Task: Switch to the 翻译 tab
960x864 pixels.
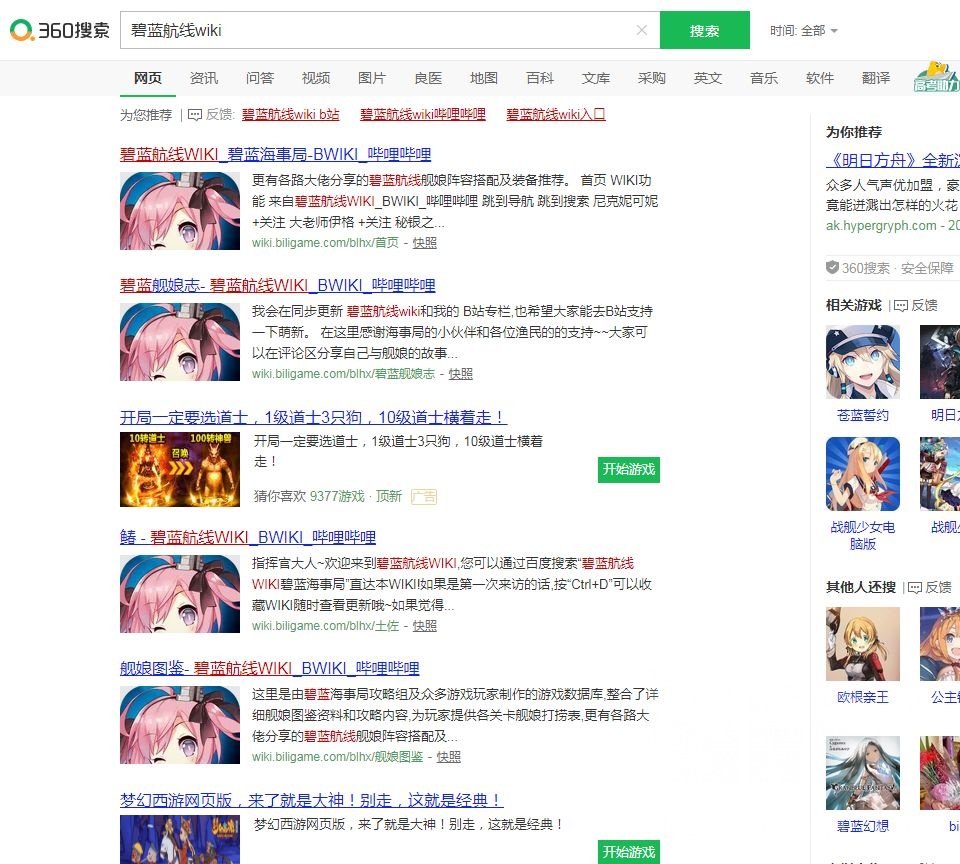Action: (x=875, y=78)
